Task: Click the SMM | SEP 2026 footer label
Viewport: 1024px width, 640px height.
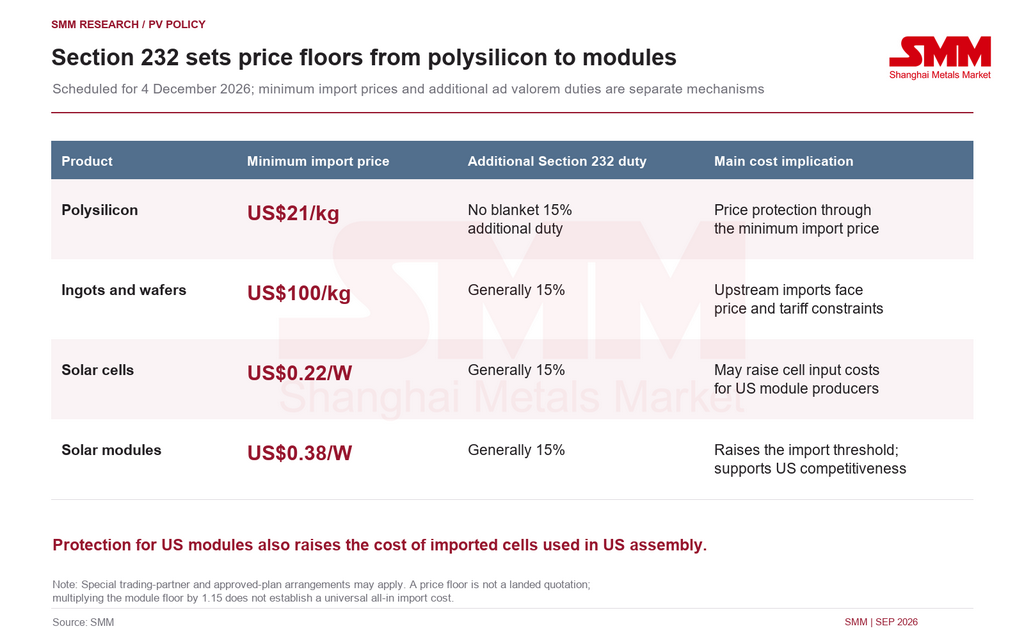Action: coord(881,622)
